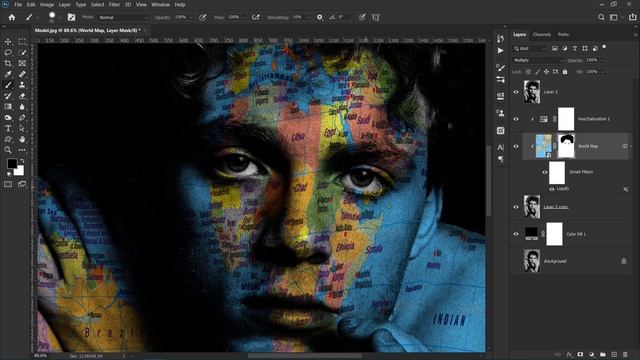
Task: Hide the Layer 2 layer
Action: (x=516, y=92)
